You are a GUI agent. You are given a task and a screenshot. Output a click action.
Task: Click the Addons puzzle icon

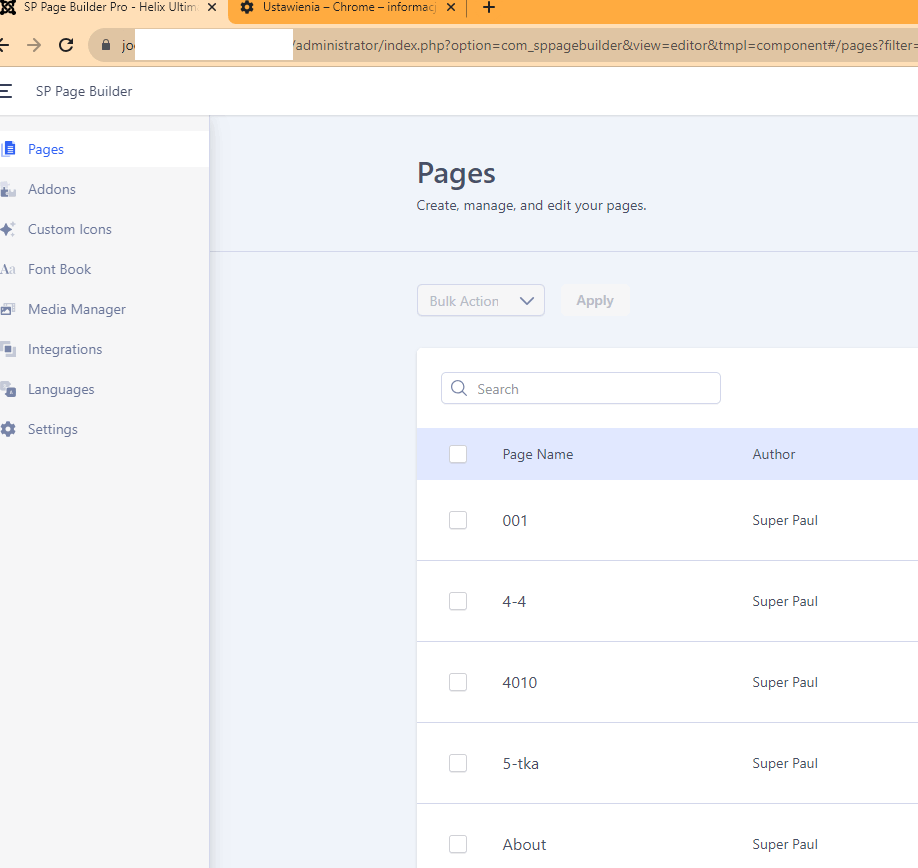[9, 189]
